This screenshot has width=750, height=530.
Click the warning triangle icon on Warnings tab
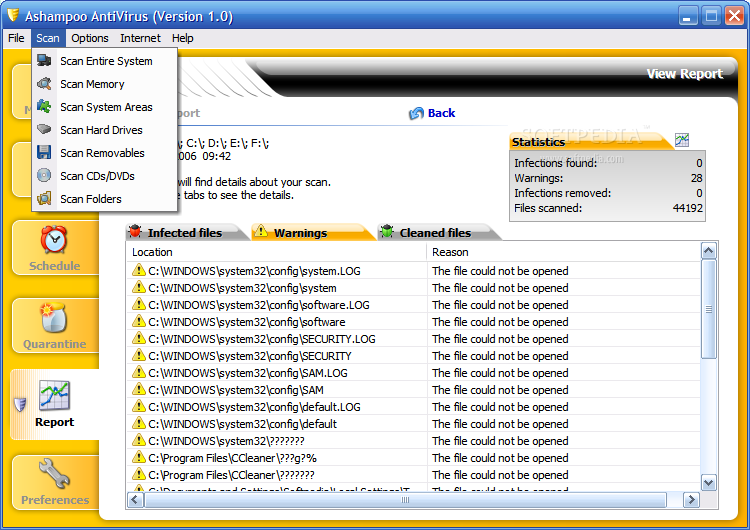[261, 231]
